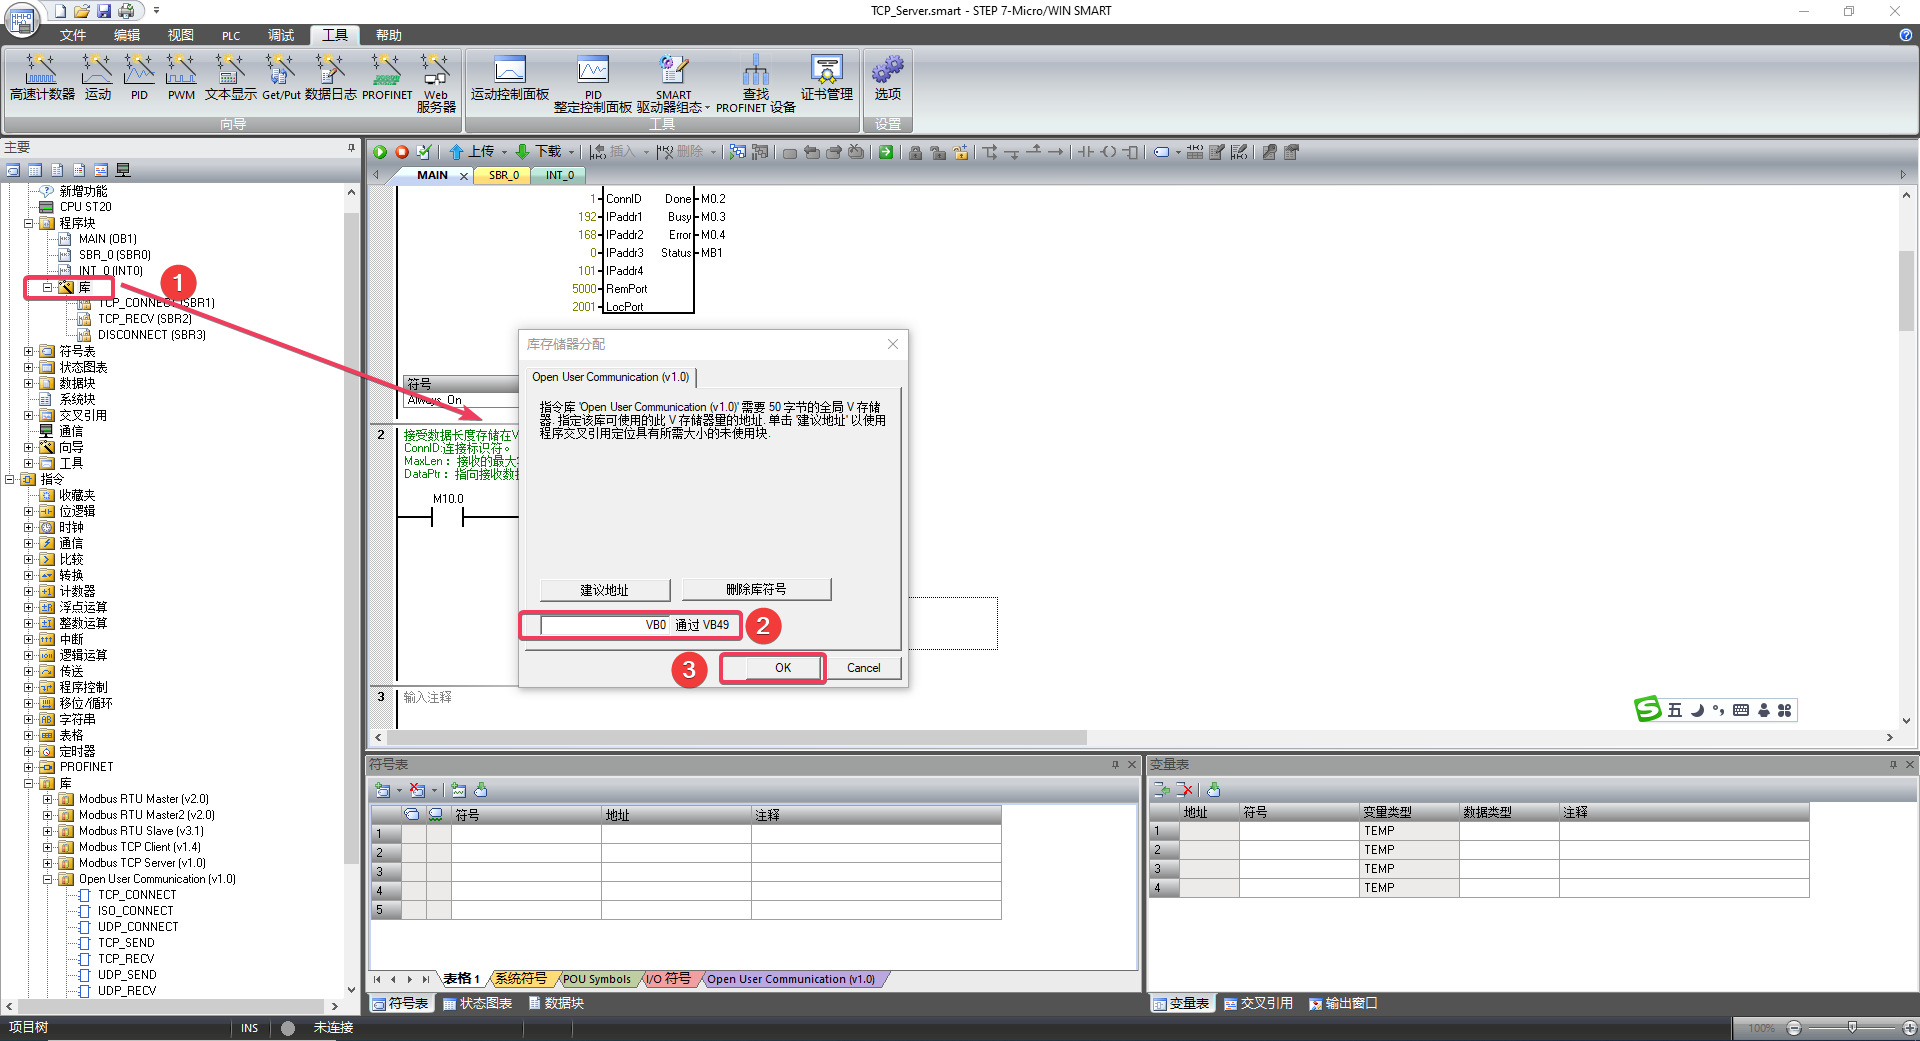Open the SMART drive configuration dropdown
The height and width of the screenshot is (1041, 1920).
click(x=707, y=108)
